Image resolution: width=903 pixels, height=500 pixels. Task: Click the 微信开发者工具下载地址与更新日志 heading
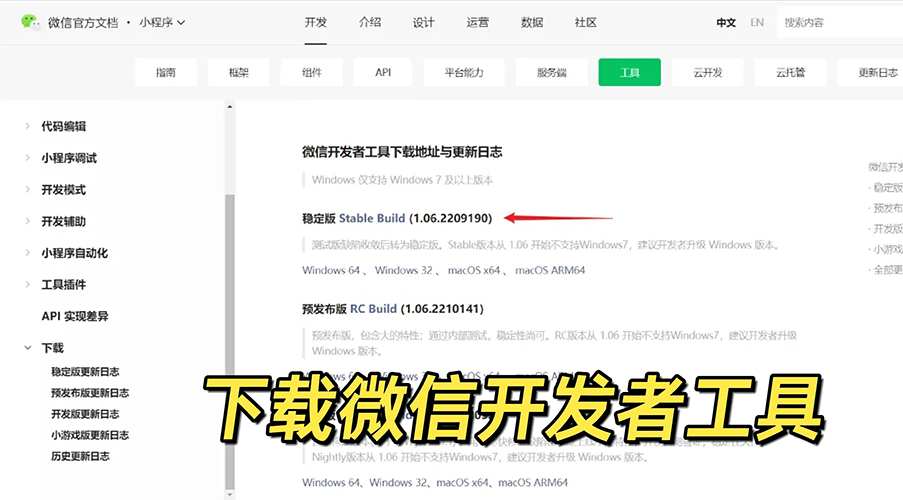pos(402,152)
